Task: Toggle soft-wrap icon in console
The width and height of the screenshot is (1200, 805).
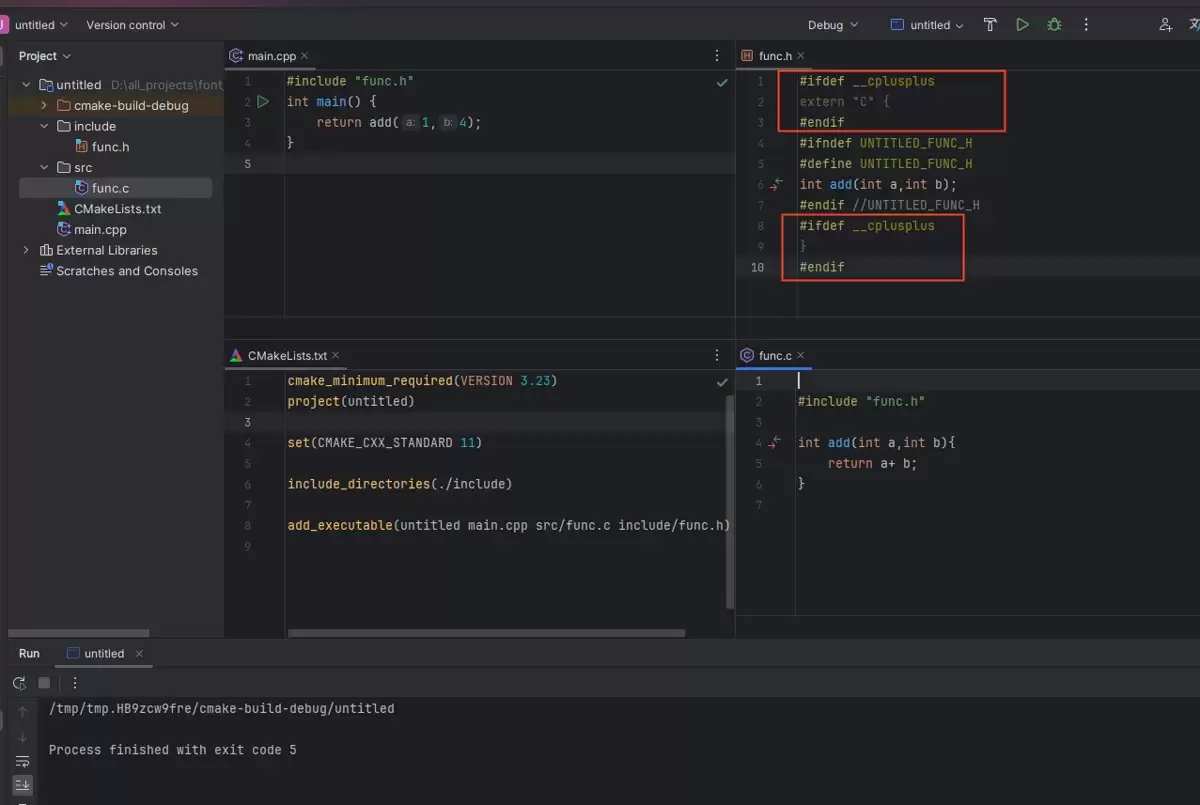Action: [x=22, y=762]
